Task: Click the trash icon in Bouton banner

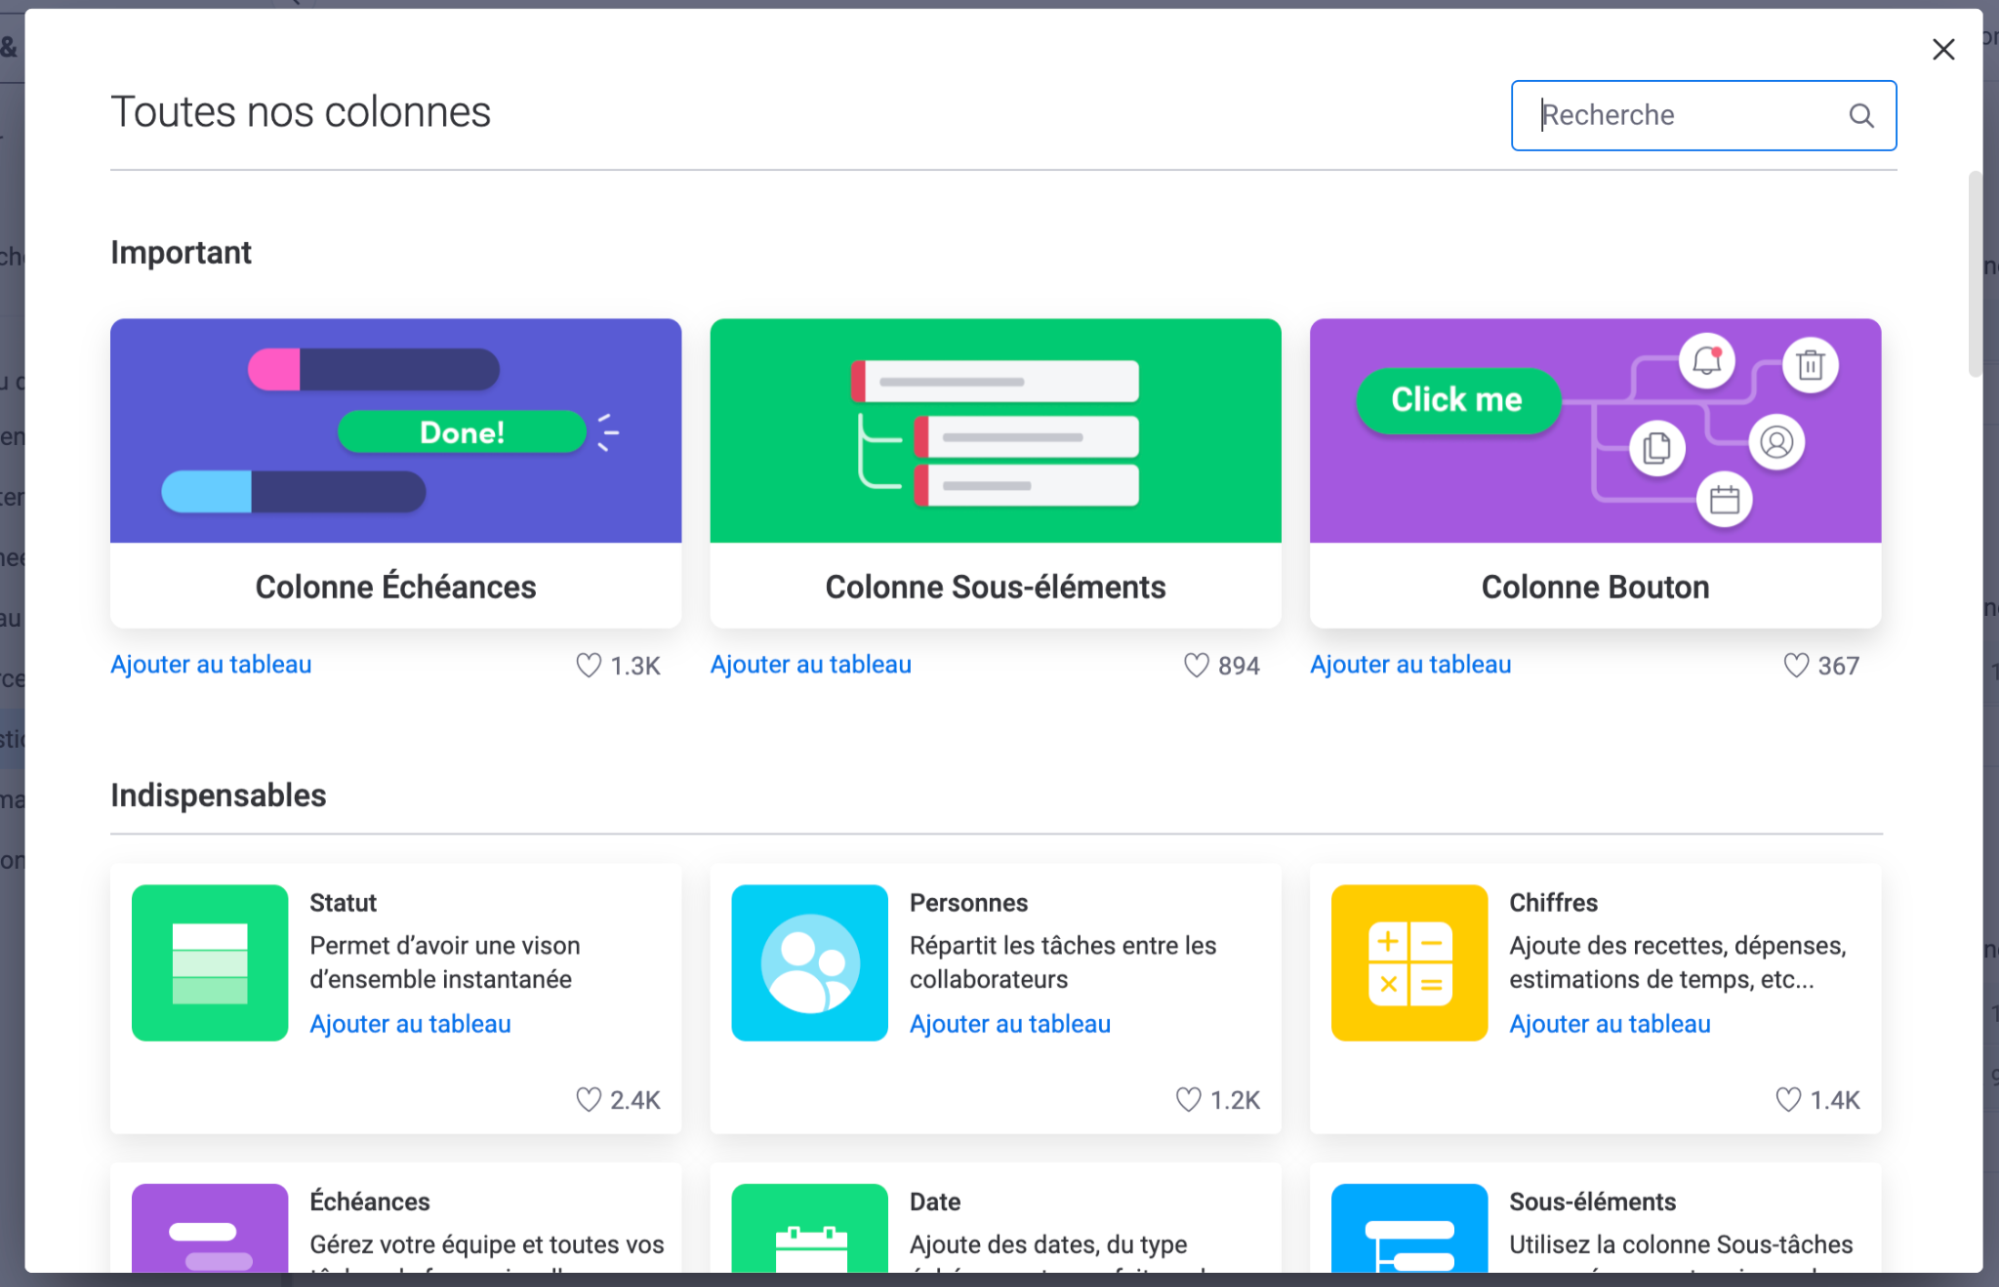Action: [x=1810, y=365]
